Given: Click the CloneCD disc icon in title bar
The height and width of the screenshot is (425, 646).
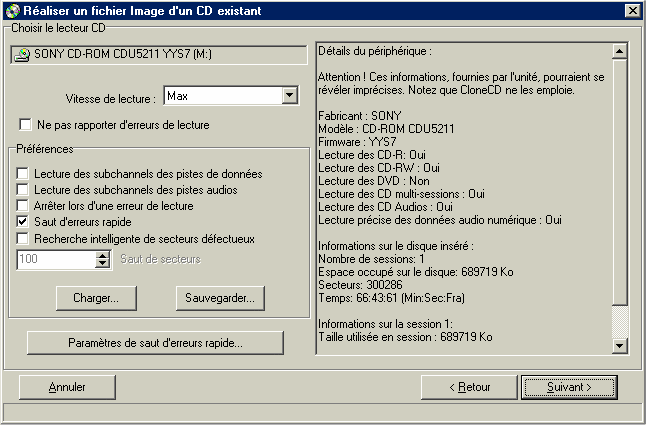Looking at the screenshot, I should (x=13, y=10).
